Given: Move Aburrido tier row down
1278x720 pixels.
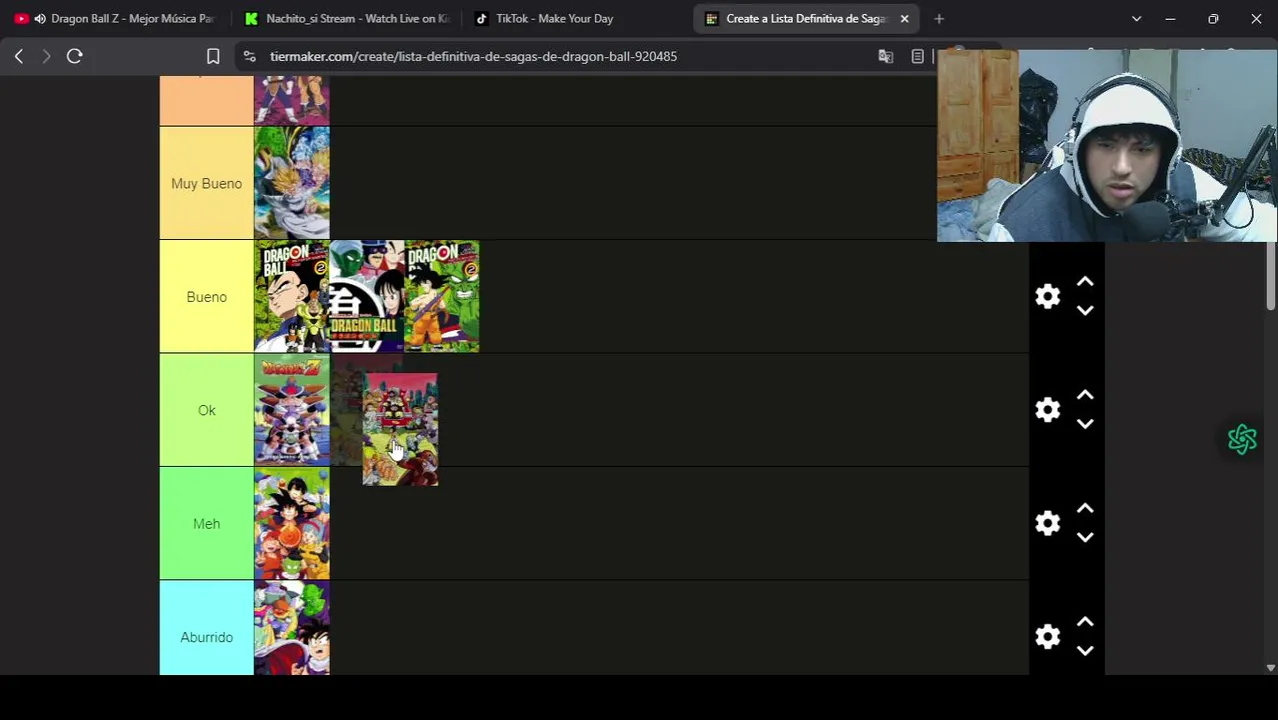Looking at the screenshot, I should [x=1085, y=651].
